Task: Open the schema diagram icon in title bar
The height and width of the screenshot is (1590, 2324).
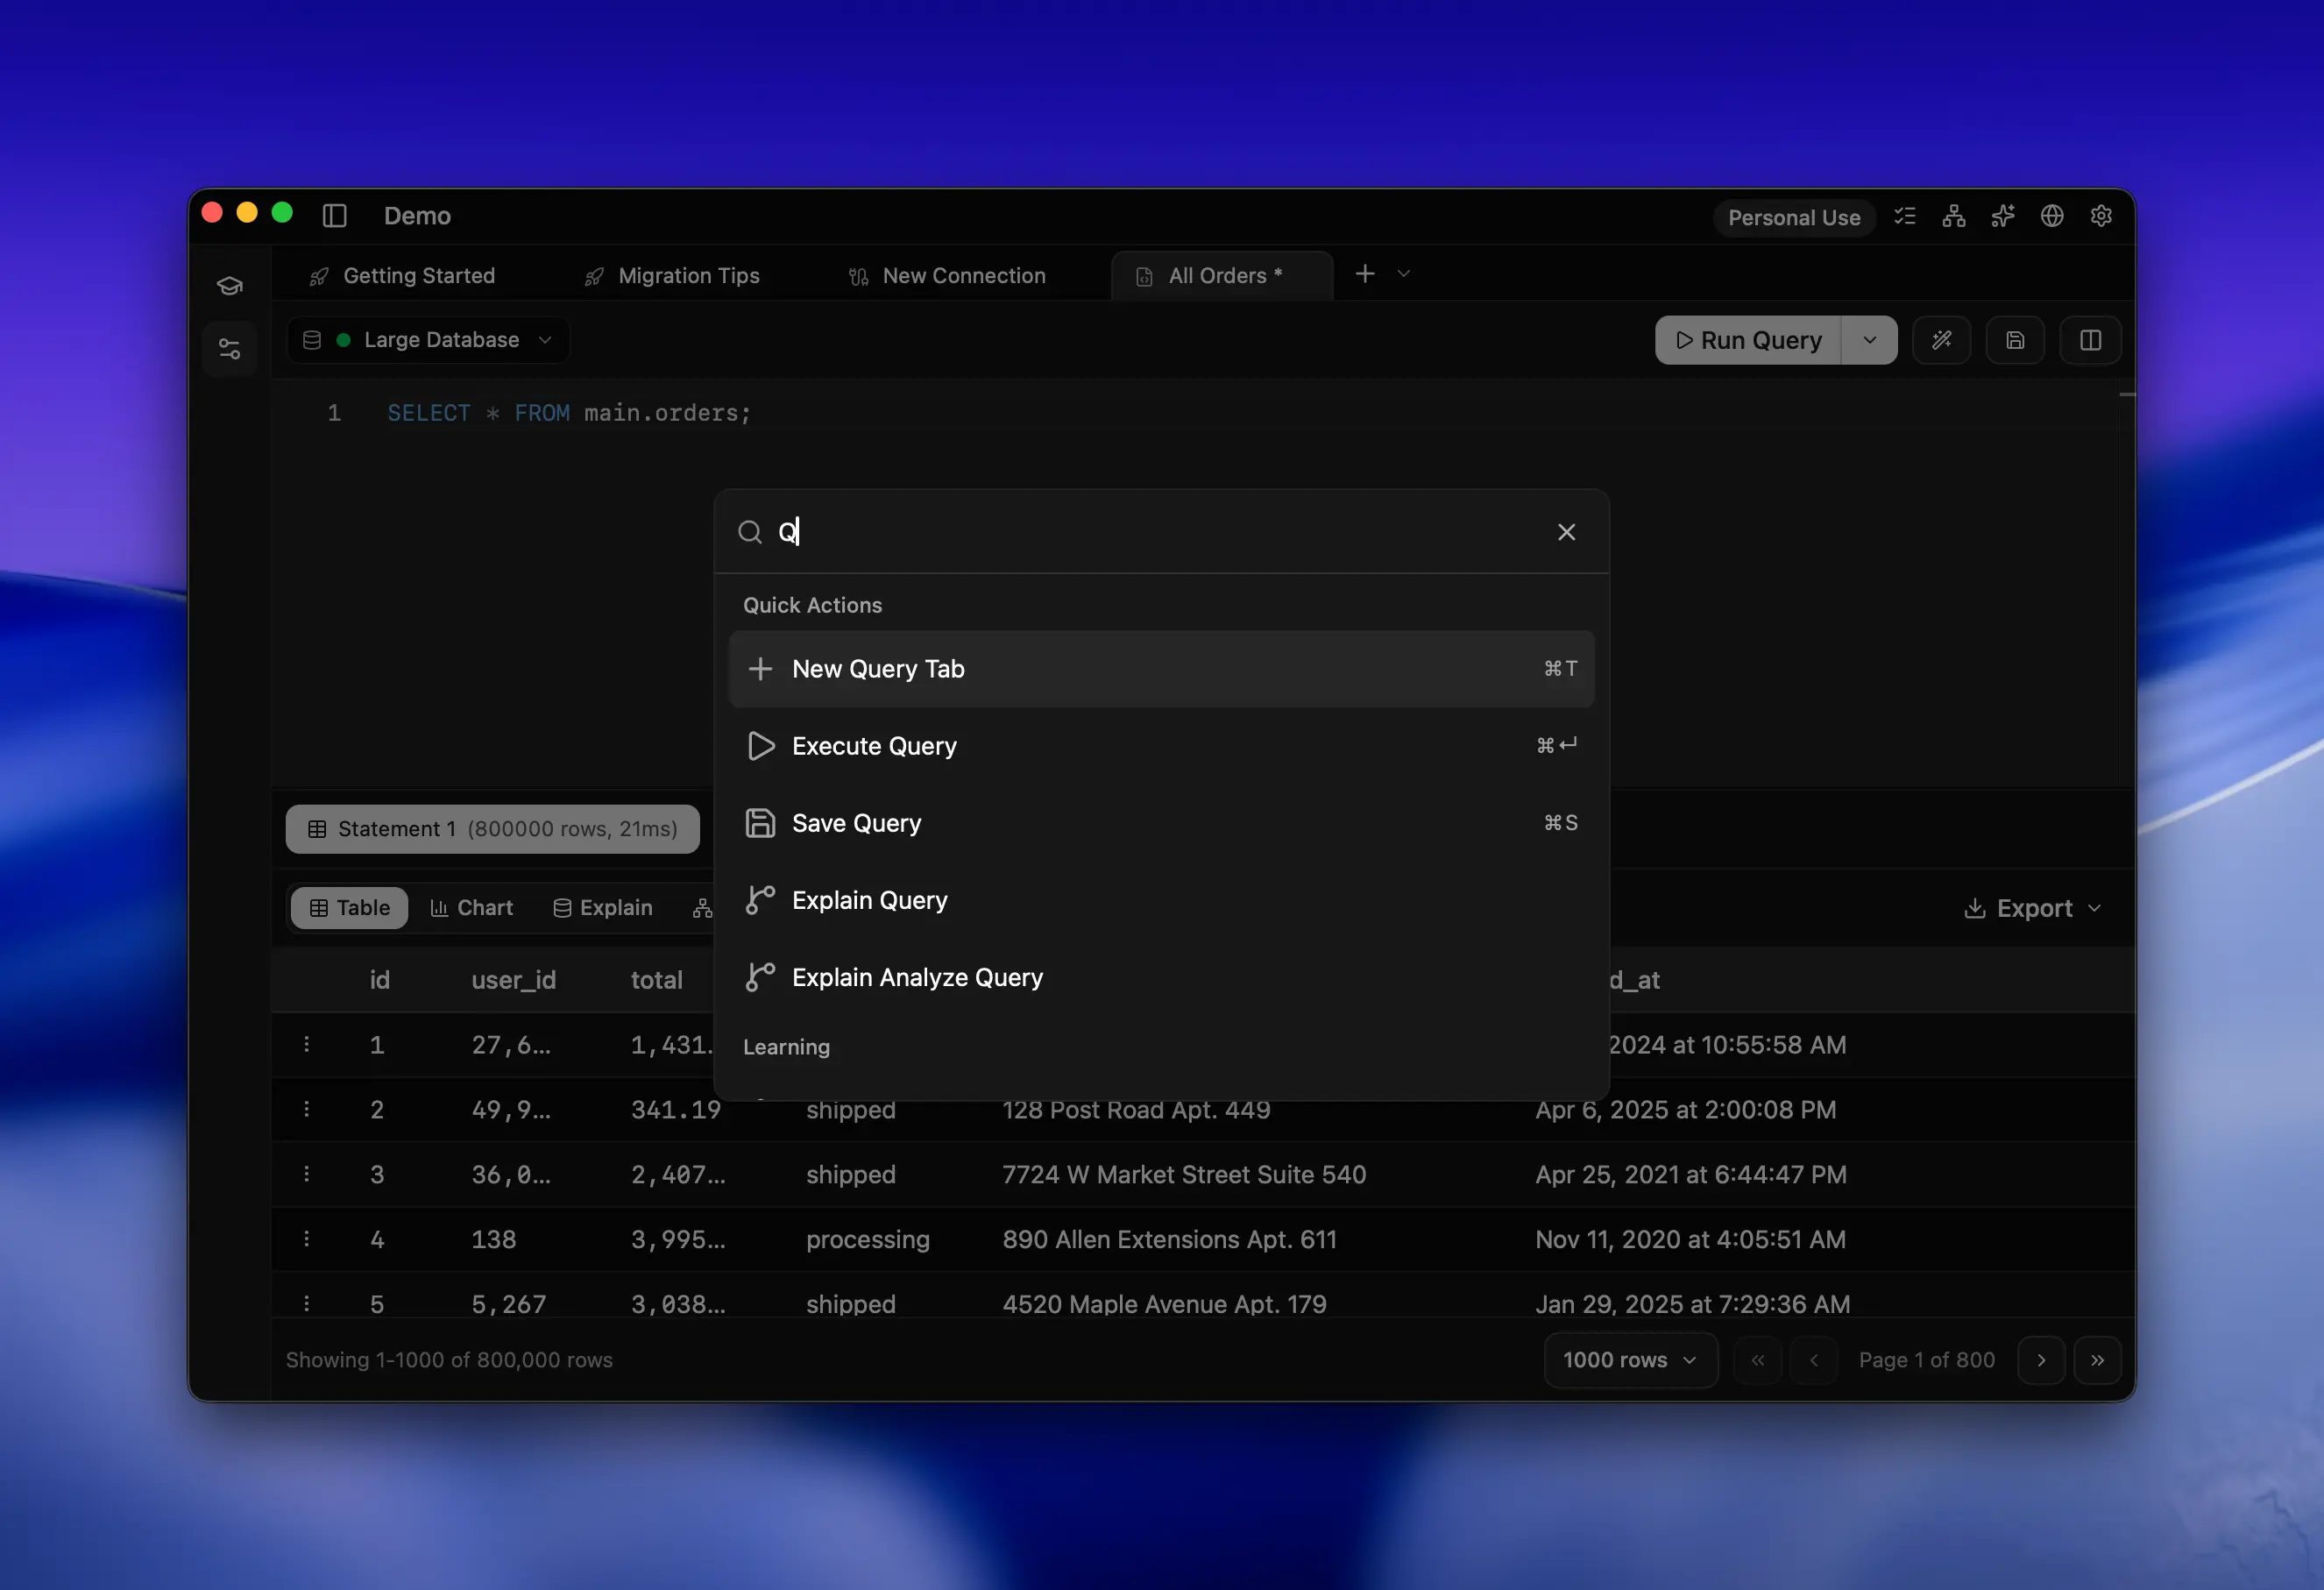Action: click(1954, 216)
